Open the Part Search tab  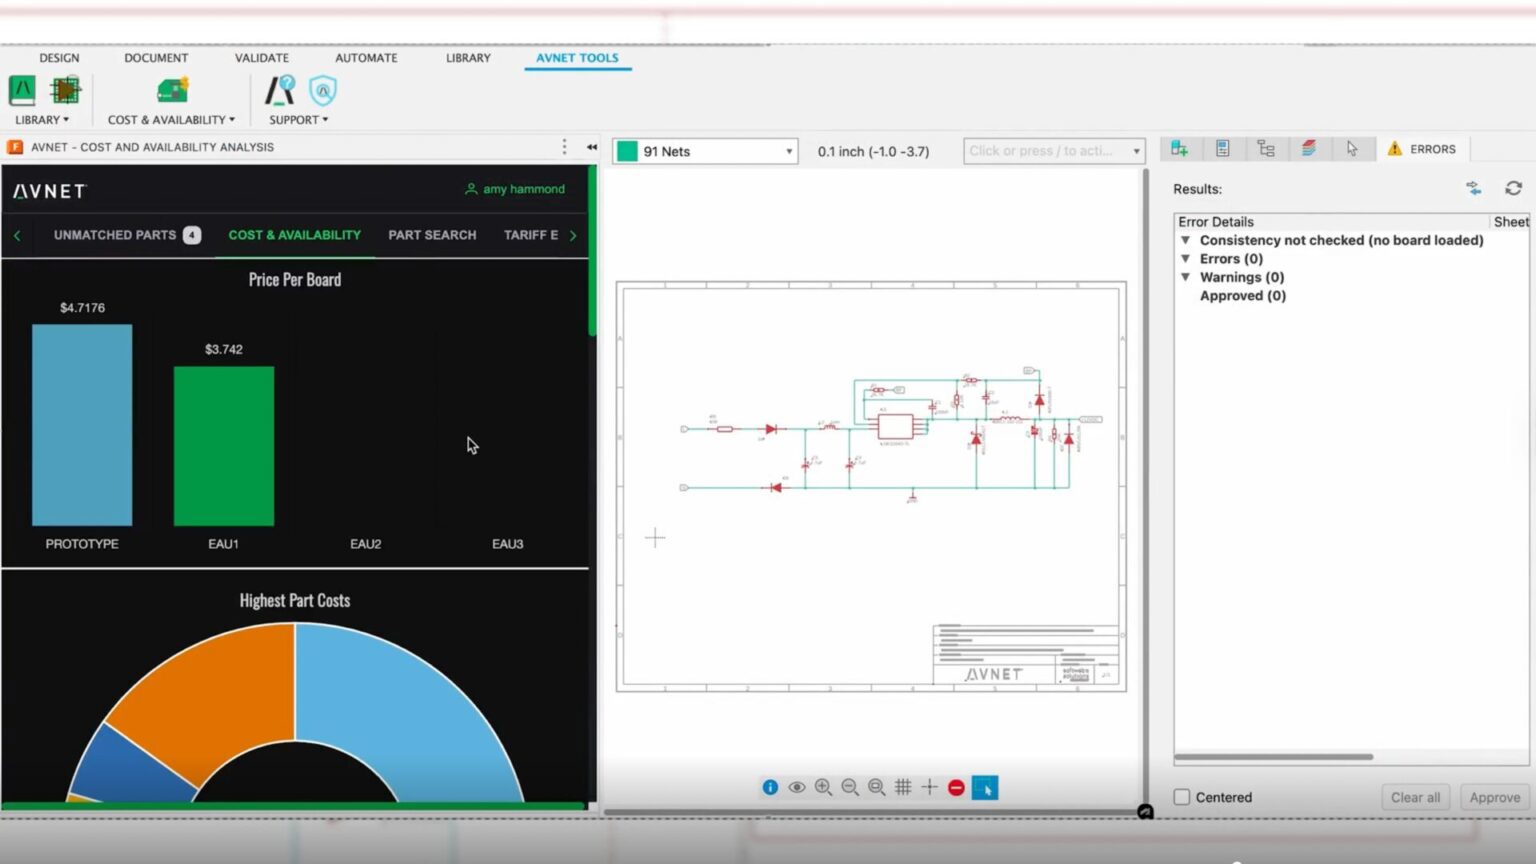pyautogui.click(x=432, y=235)
